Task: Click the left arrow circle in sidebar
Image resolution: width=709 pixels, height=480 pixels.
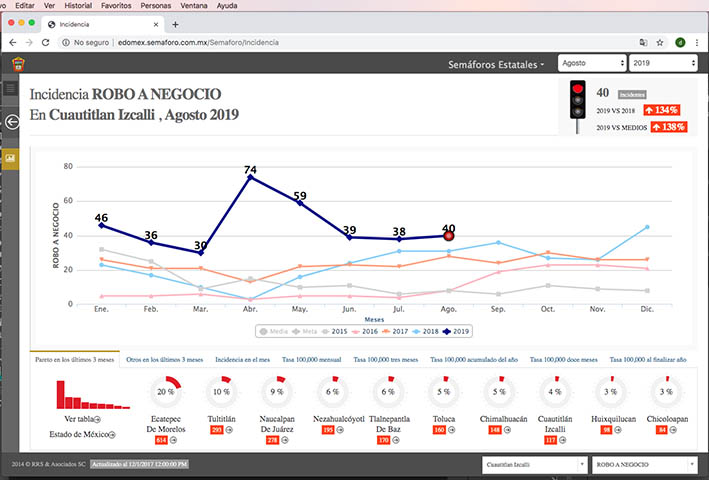Action: [x=11, y=122]
